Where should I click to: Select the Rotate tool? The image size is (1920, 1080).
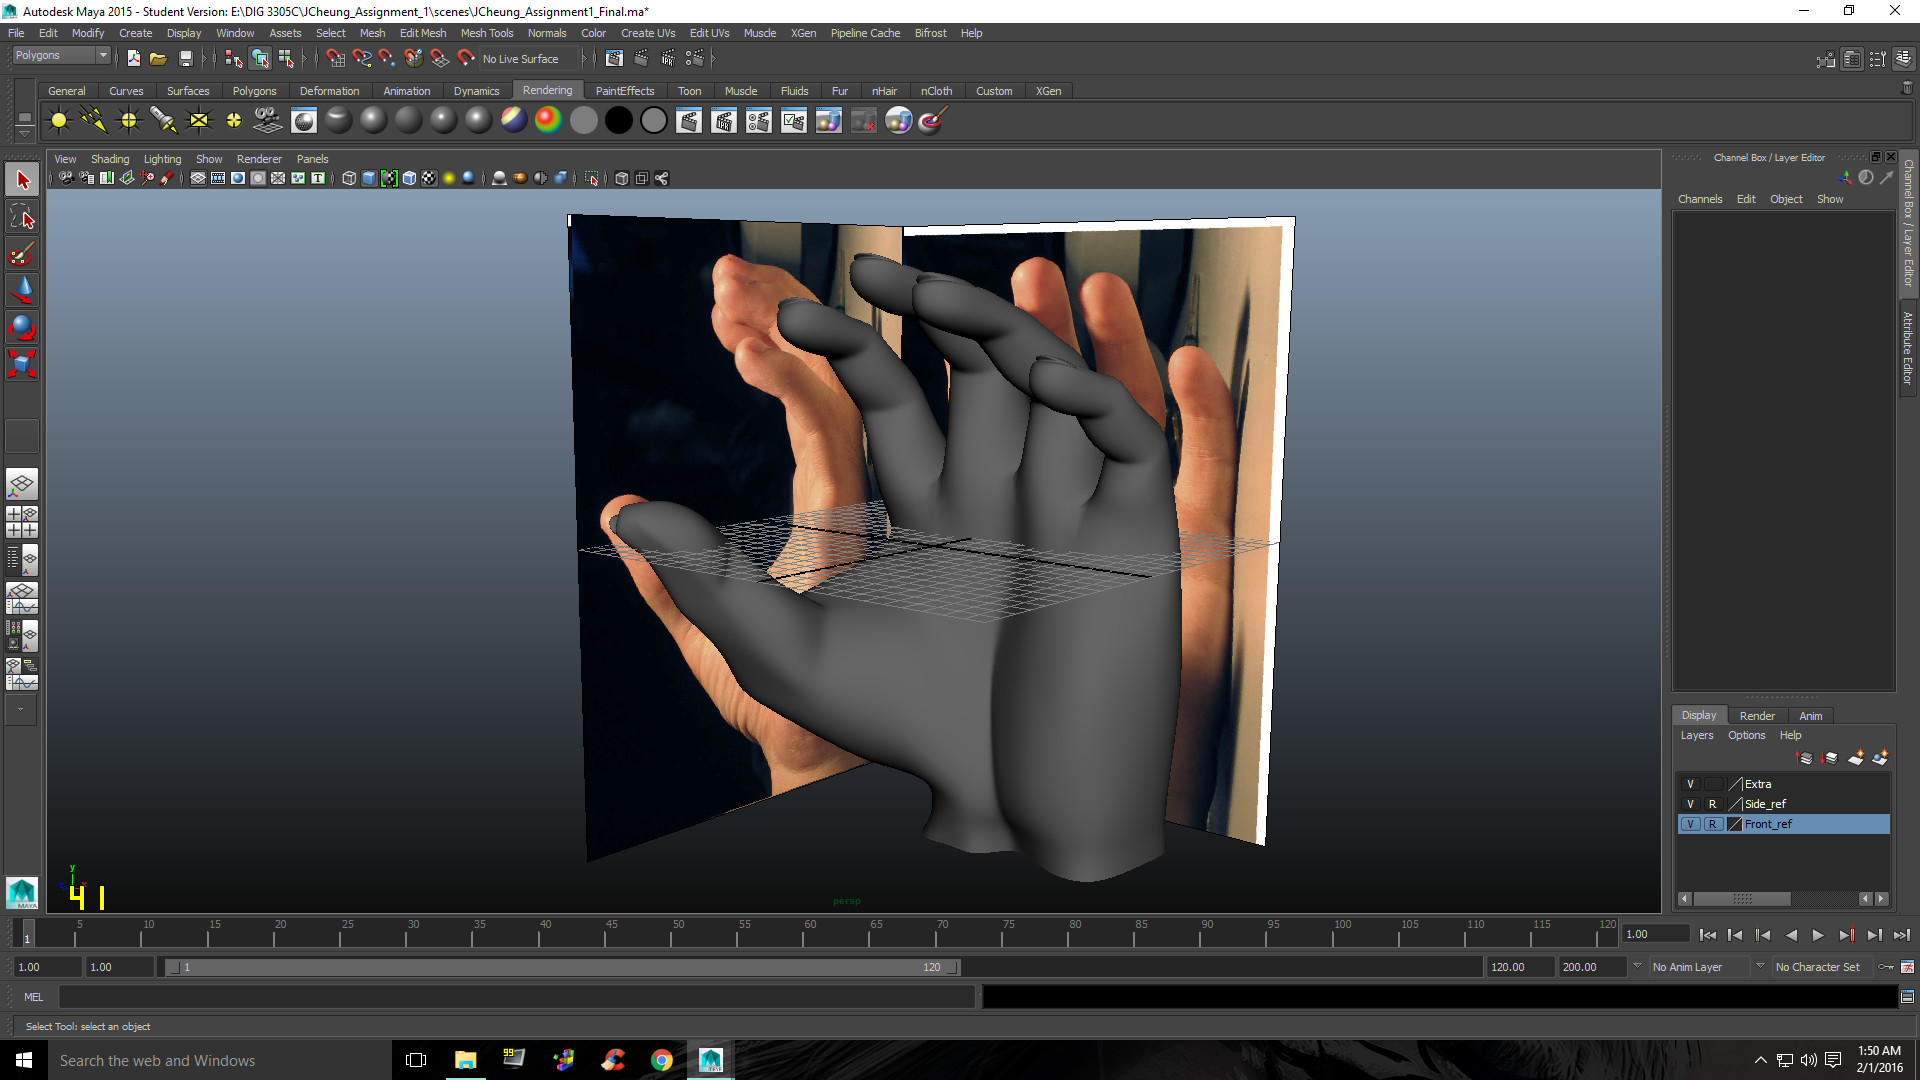click(21, 327)
